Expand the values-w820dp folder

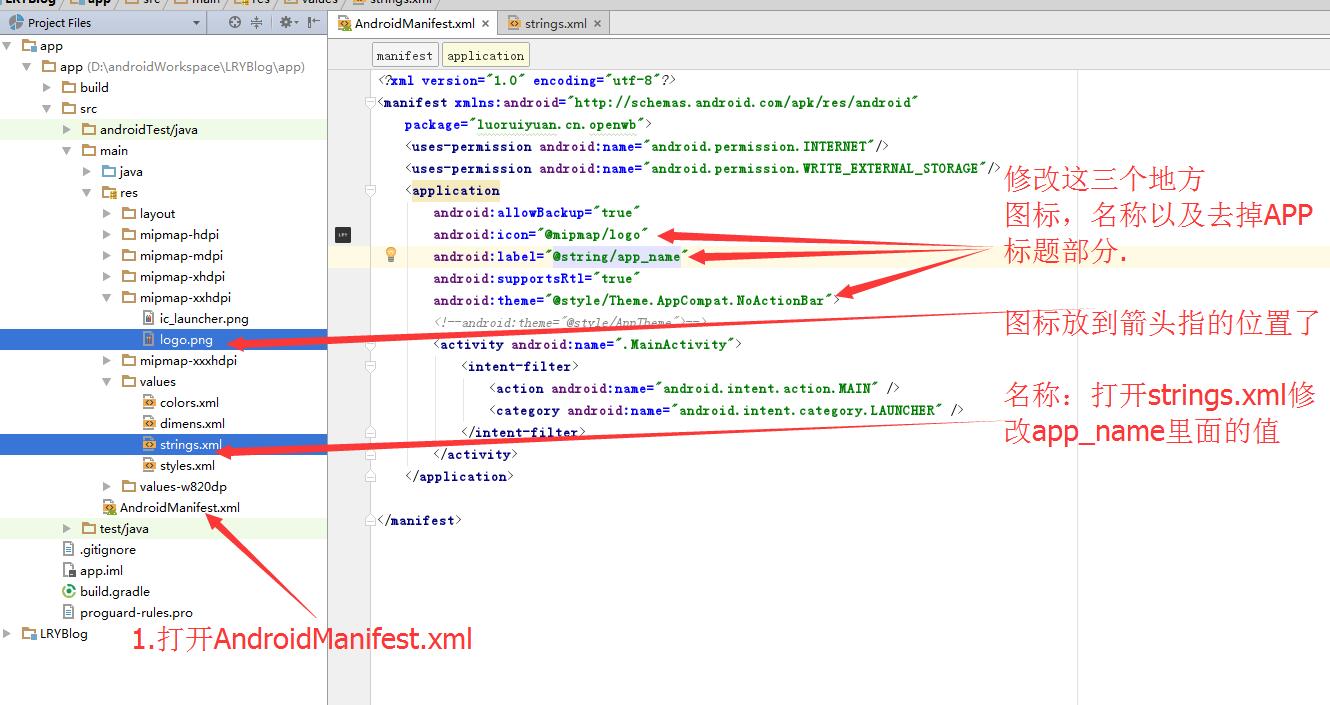point(107,486)
